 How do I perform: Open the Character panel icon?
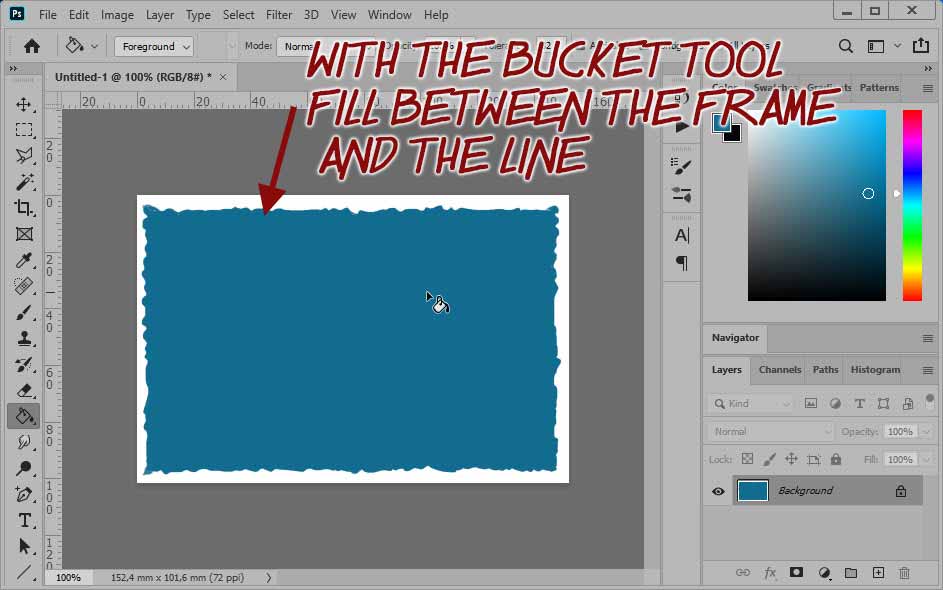click(x=681, y=235)
